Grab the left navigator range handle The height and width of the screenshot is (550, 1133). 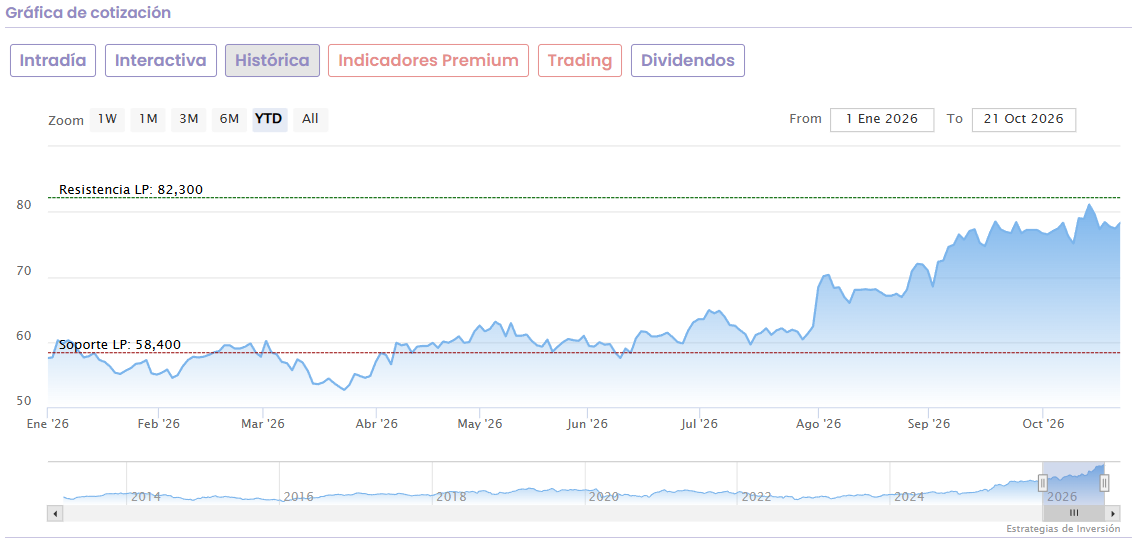pos(1043,483)
